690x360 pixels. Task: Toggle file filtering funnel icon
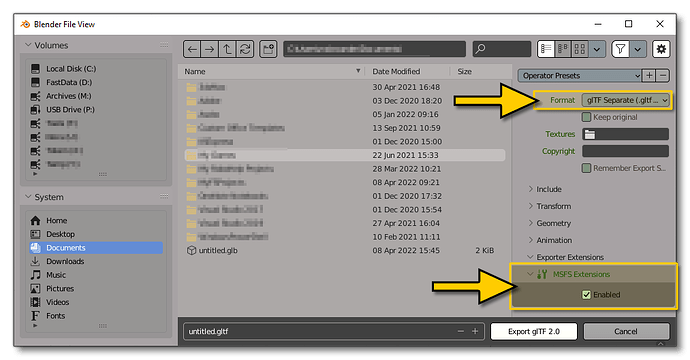[620, 49]
